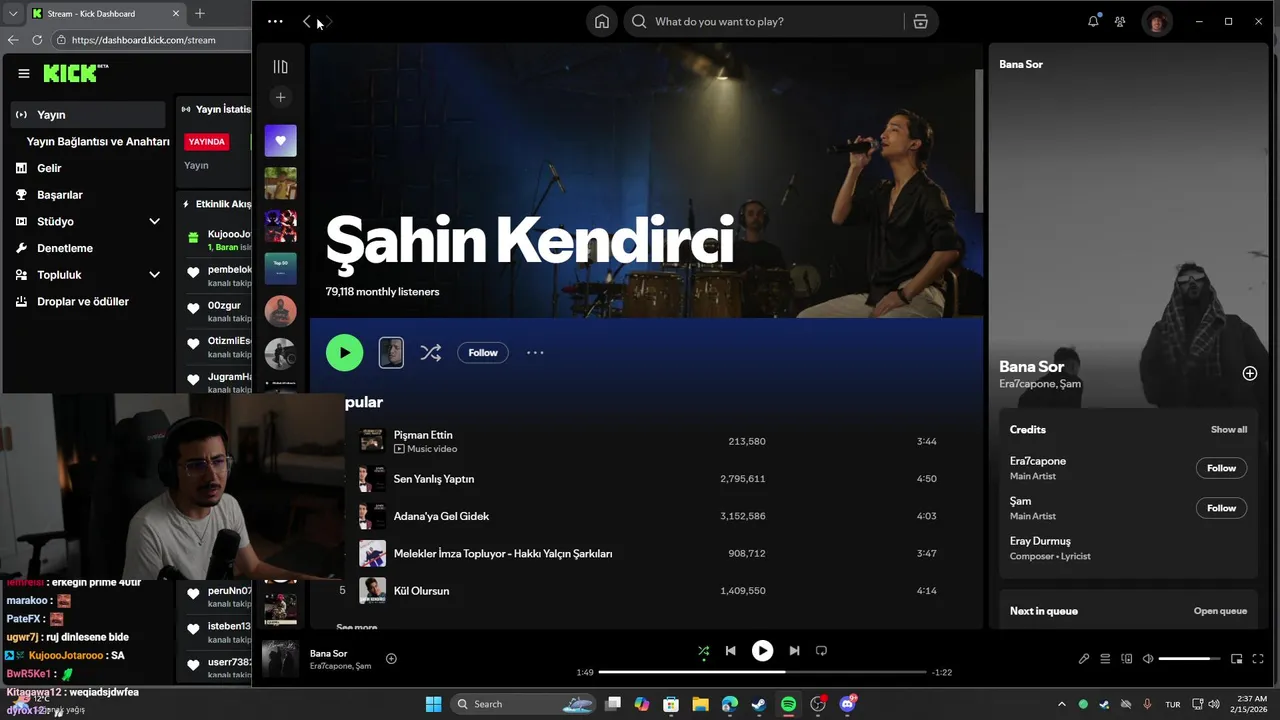
Task: Open Windows Start menu
Action: tap(433, 704)
